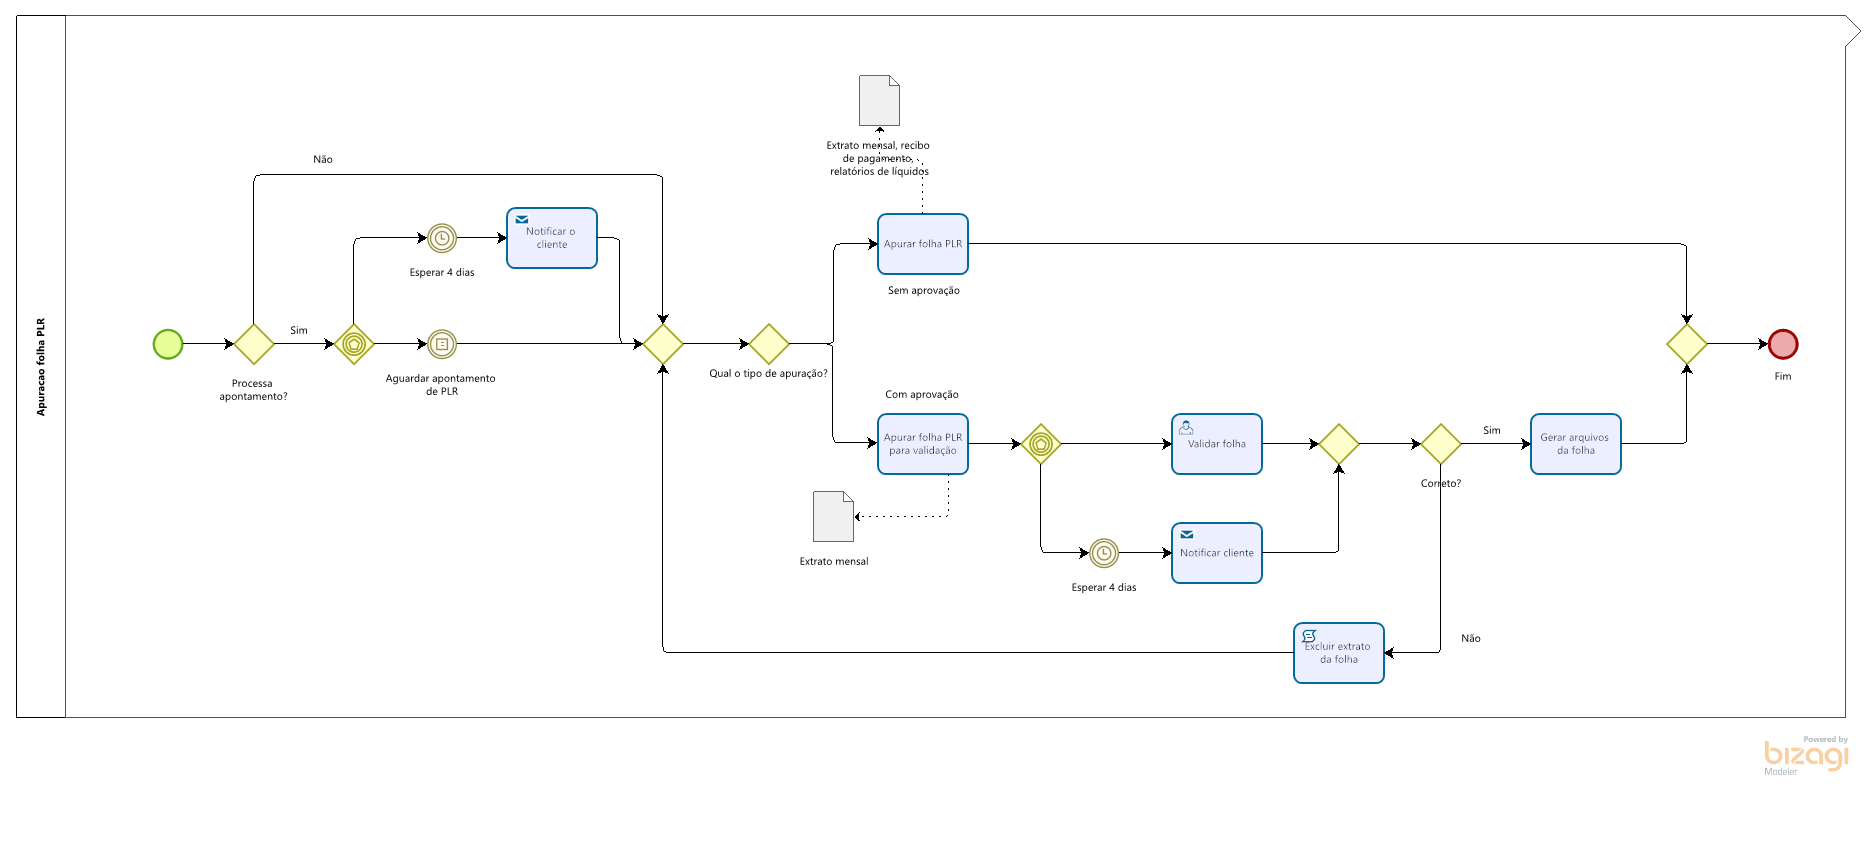Select the 'Apuracao folha PLR' pool label
The image size is (1871, 847).
tap(41, 367)
